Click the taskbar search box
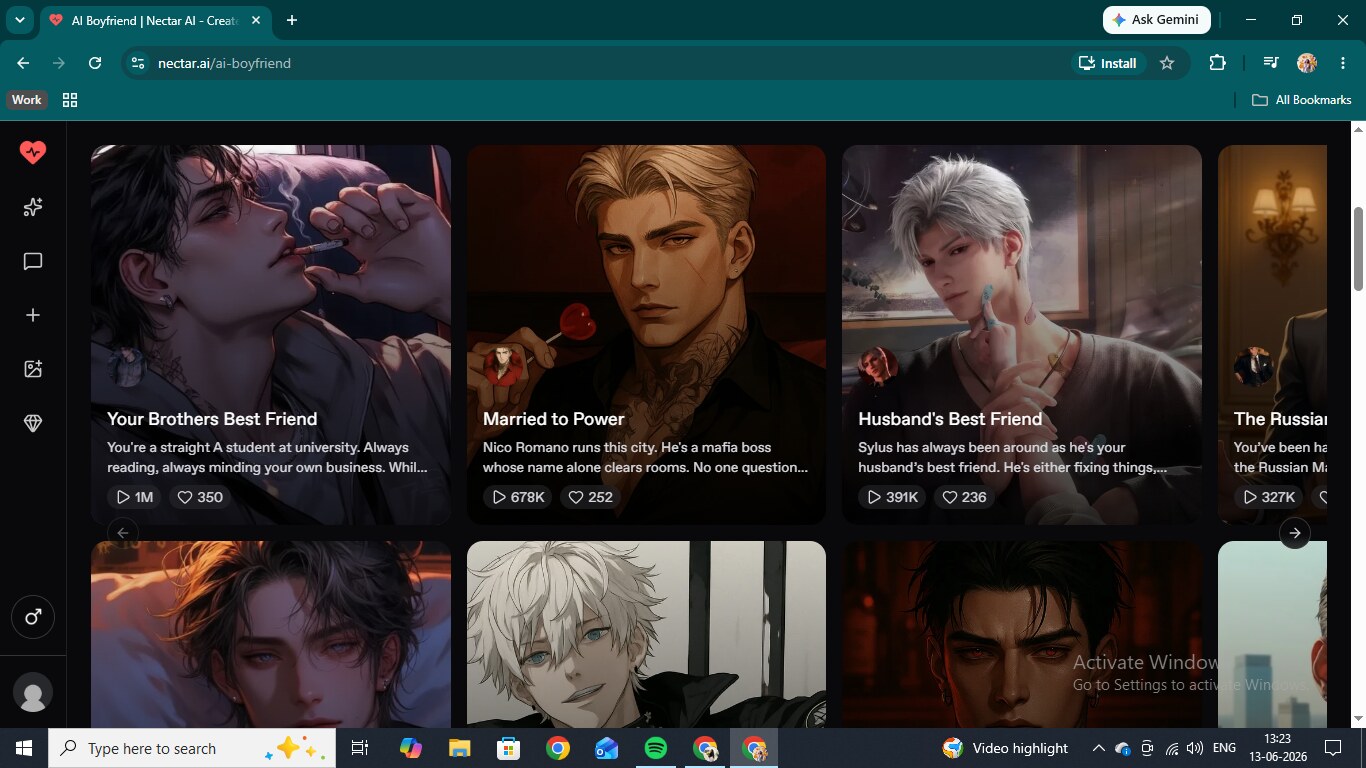The width and height of the screenshot is (1366, 768). pos(192,748)
